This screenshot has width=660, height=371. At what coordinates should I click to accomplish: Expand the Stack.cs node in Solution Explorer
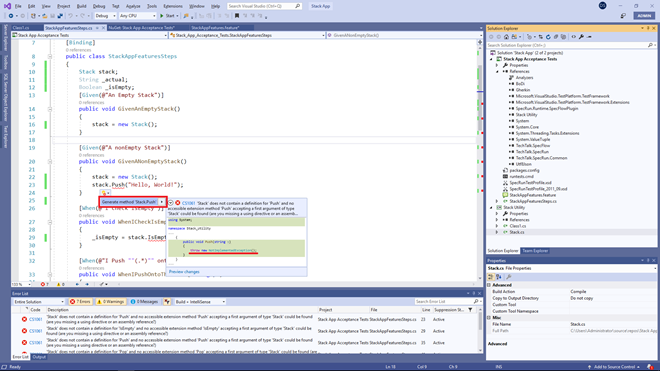tap(497, 232)
